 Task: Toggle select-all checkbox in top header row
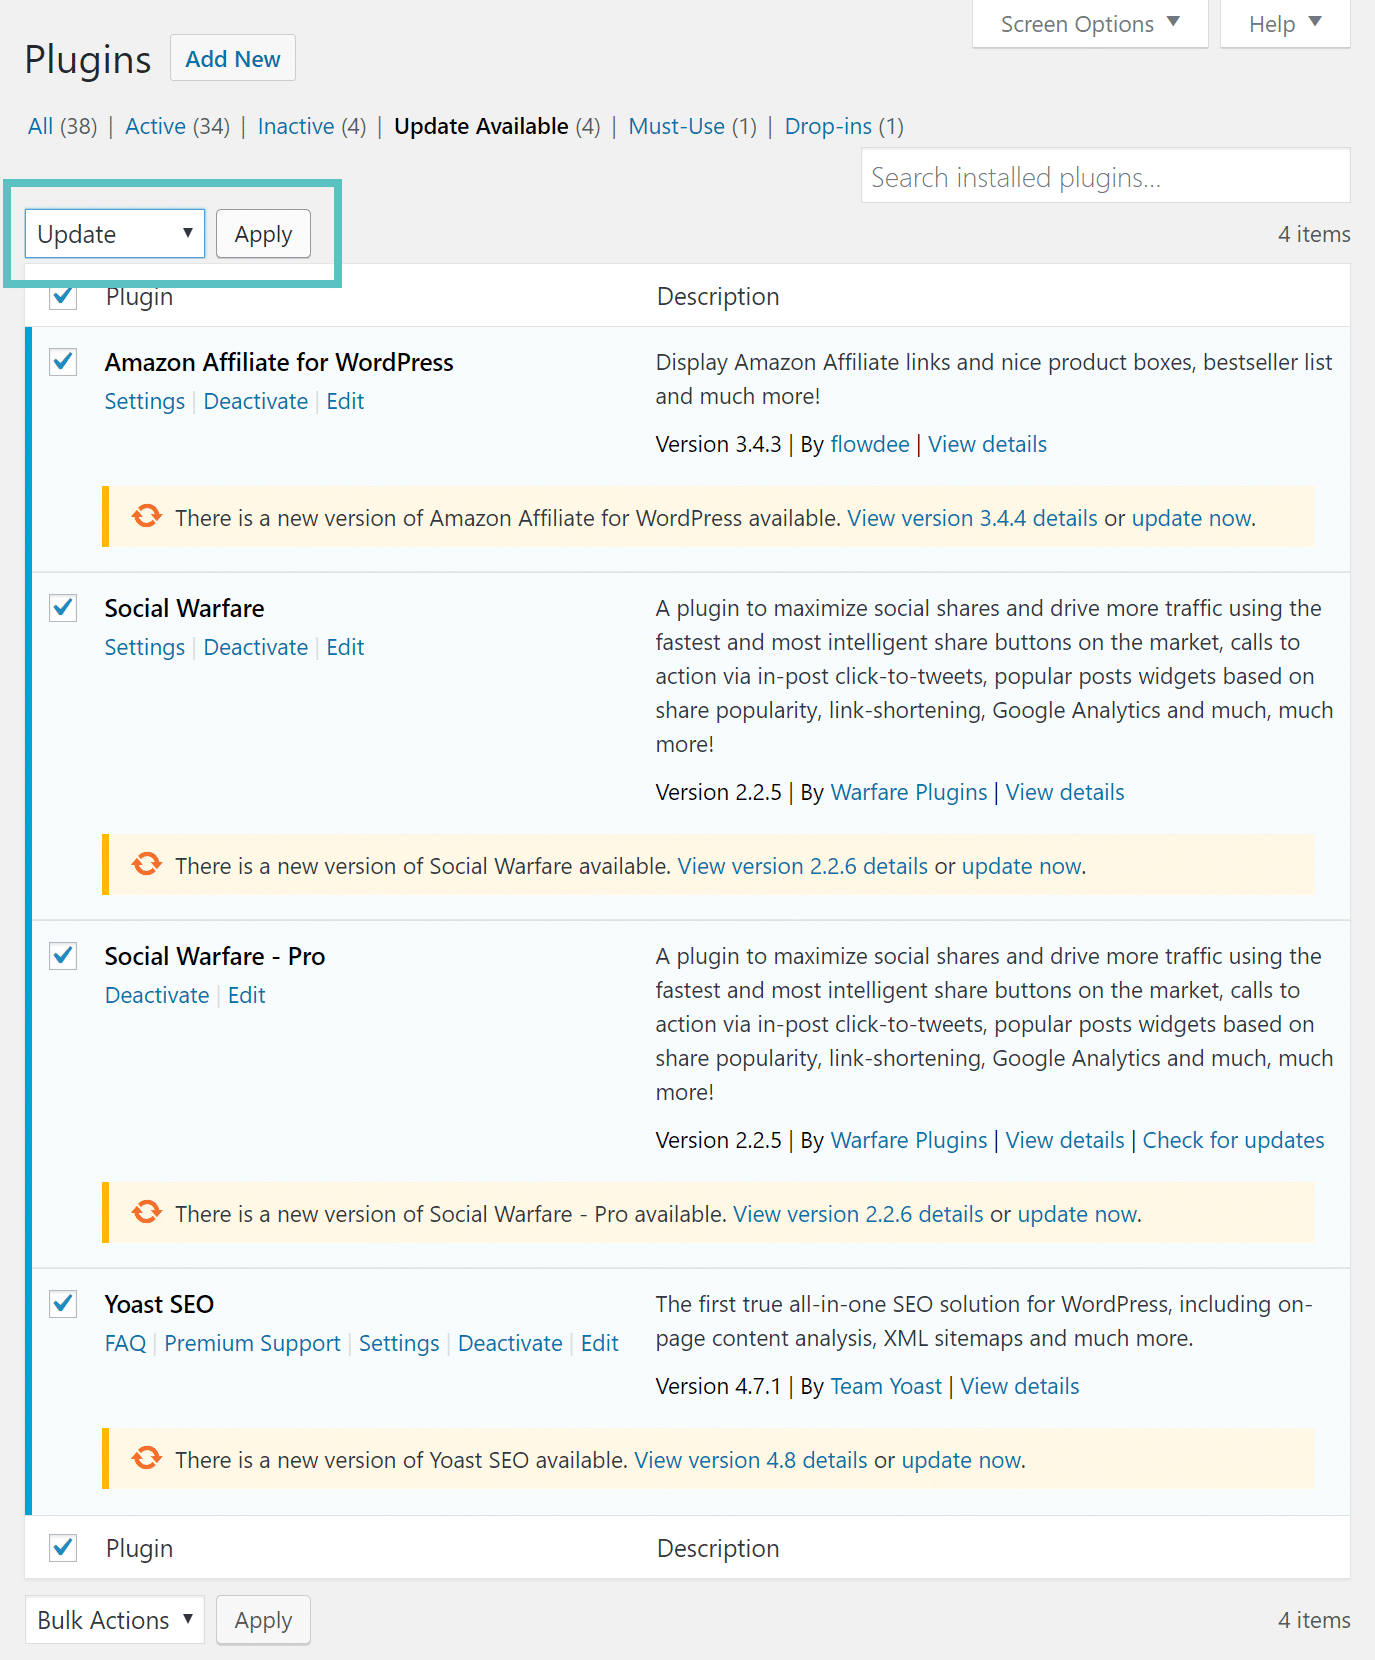[63, 296]
